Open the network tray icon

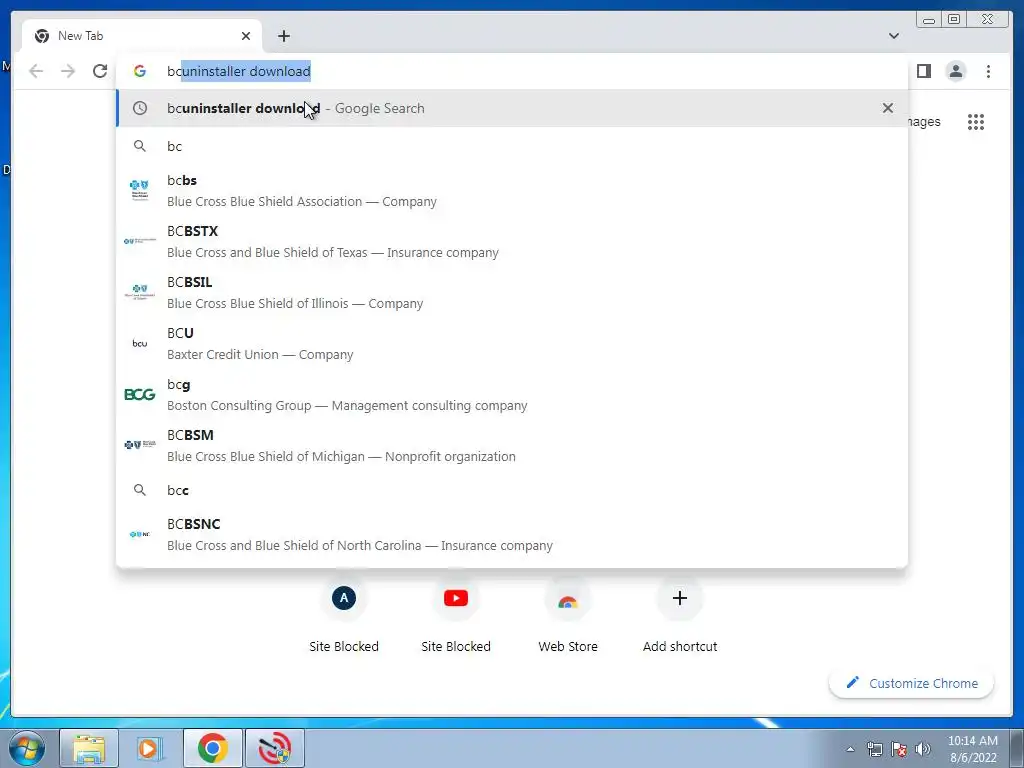click(x=874, y=749)
